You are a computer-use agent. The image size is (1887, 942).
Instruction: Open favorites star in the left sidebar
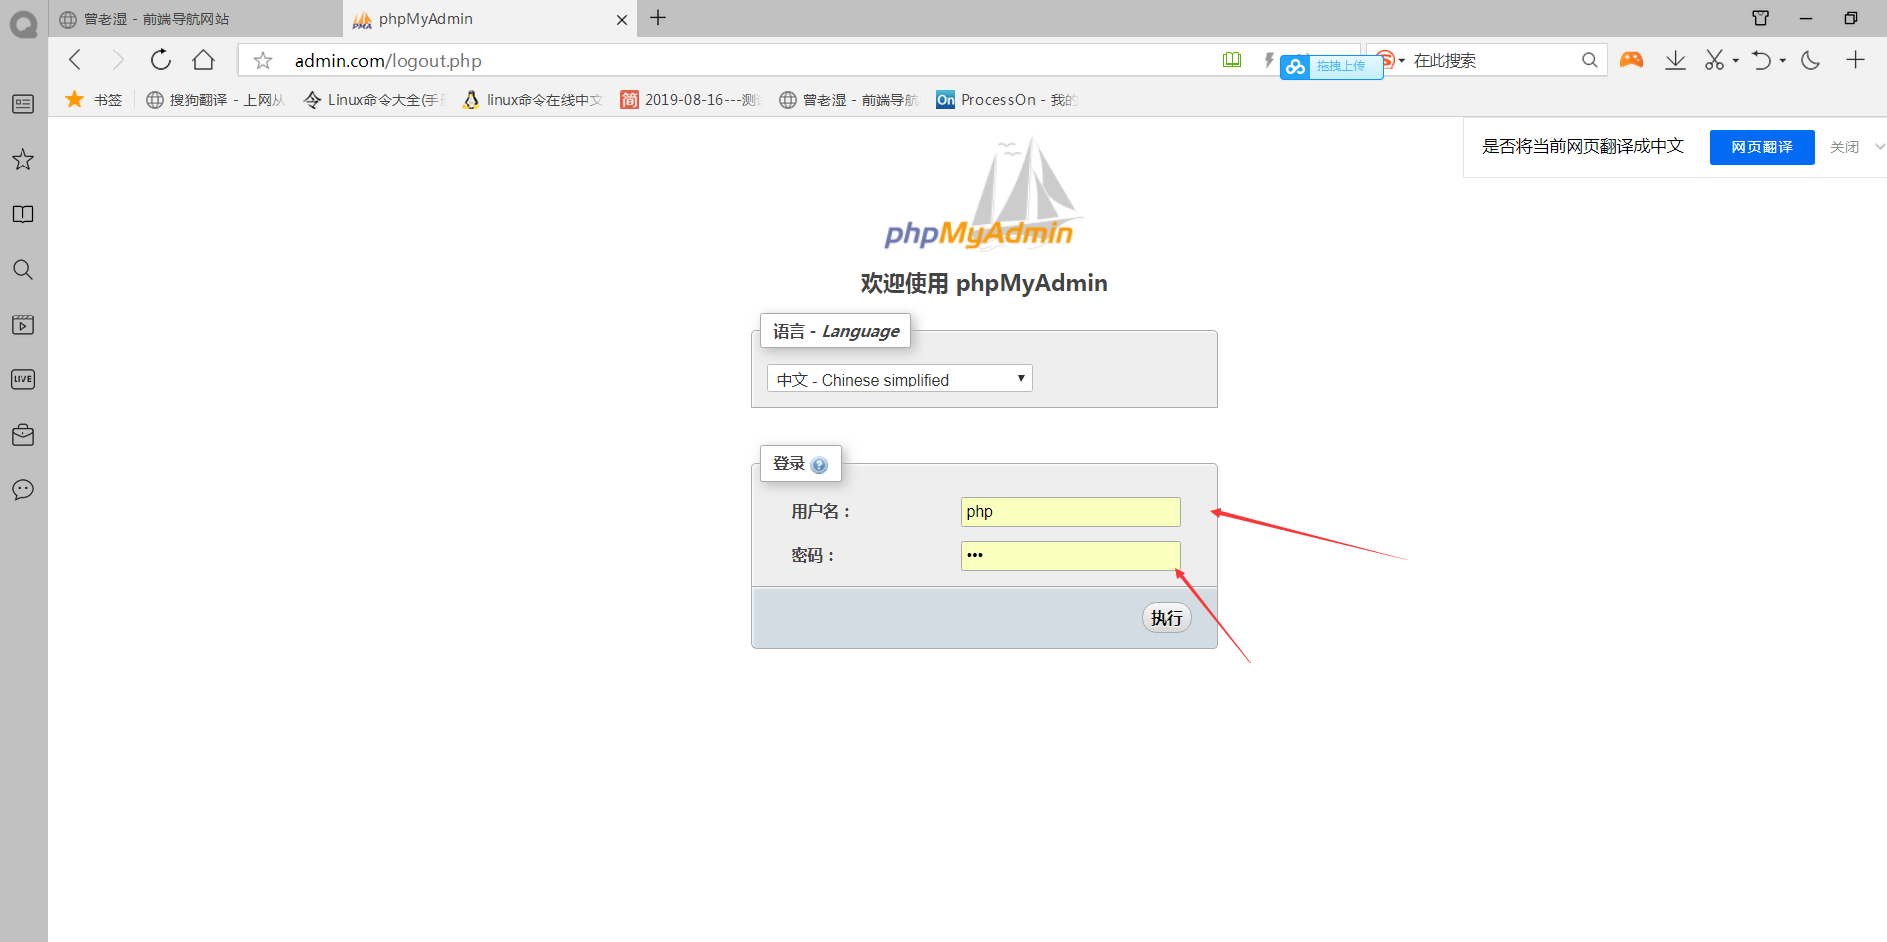[x=23, y=159]
